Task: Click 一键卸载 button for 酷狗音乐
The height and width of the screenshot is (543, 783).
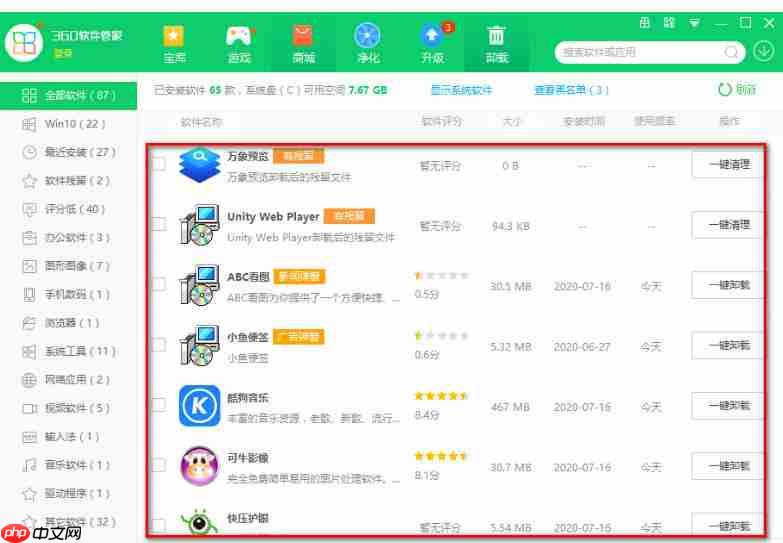Action: pos(728,405)
